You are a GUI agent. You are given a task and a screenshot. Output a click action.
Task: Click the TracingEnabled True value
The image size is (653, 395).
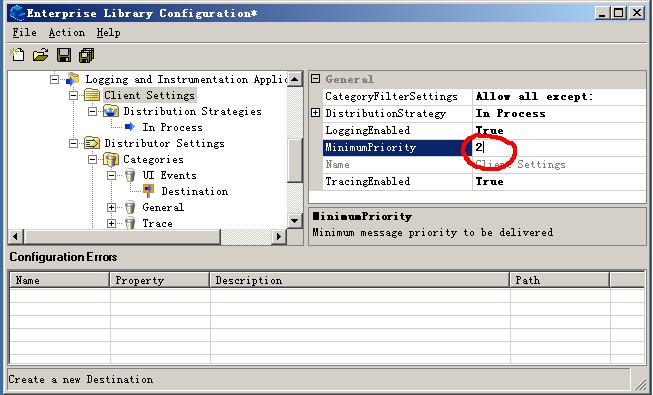pos(489,181)
